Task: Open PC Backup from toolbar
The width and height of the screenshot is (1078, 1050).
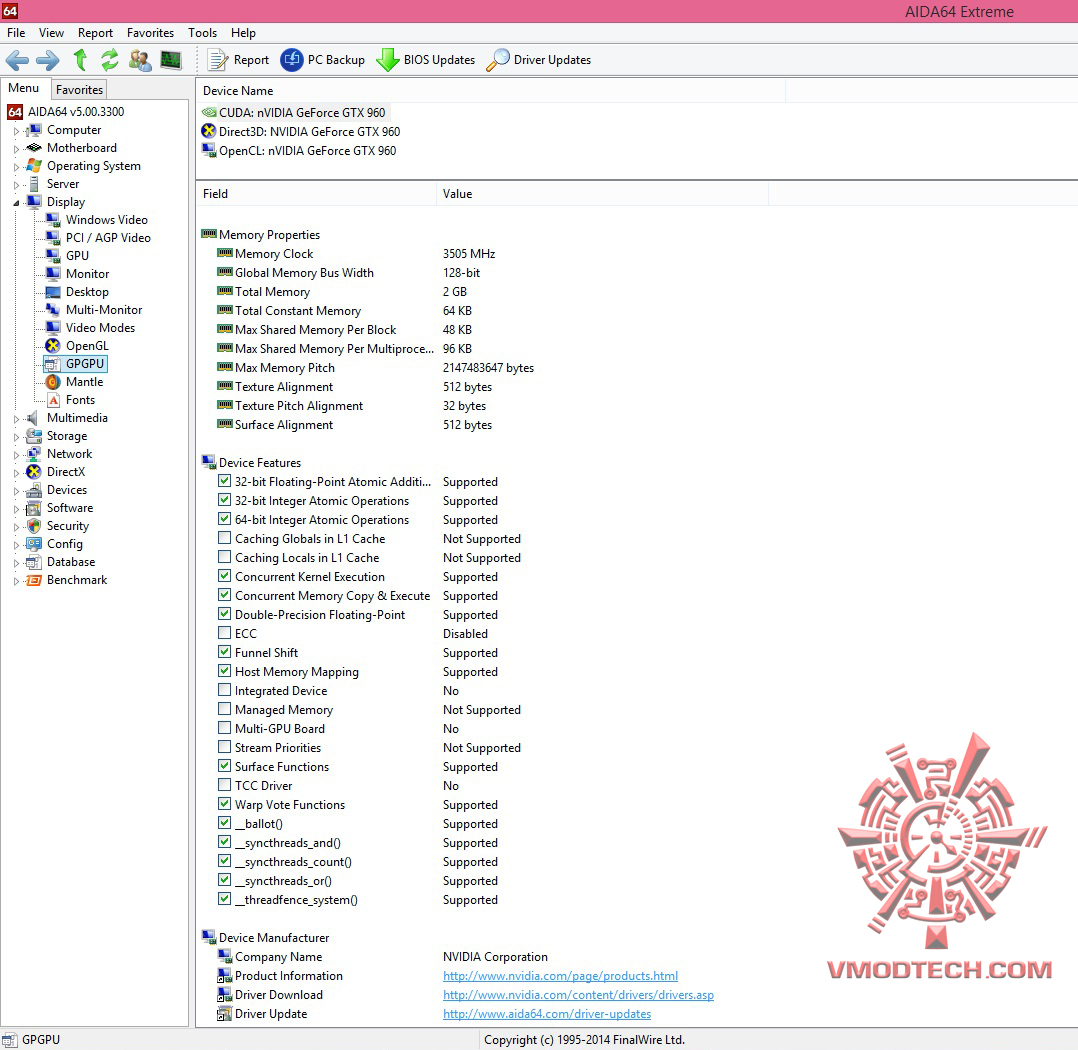Action: (323, 61)
